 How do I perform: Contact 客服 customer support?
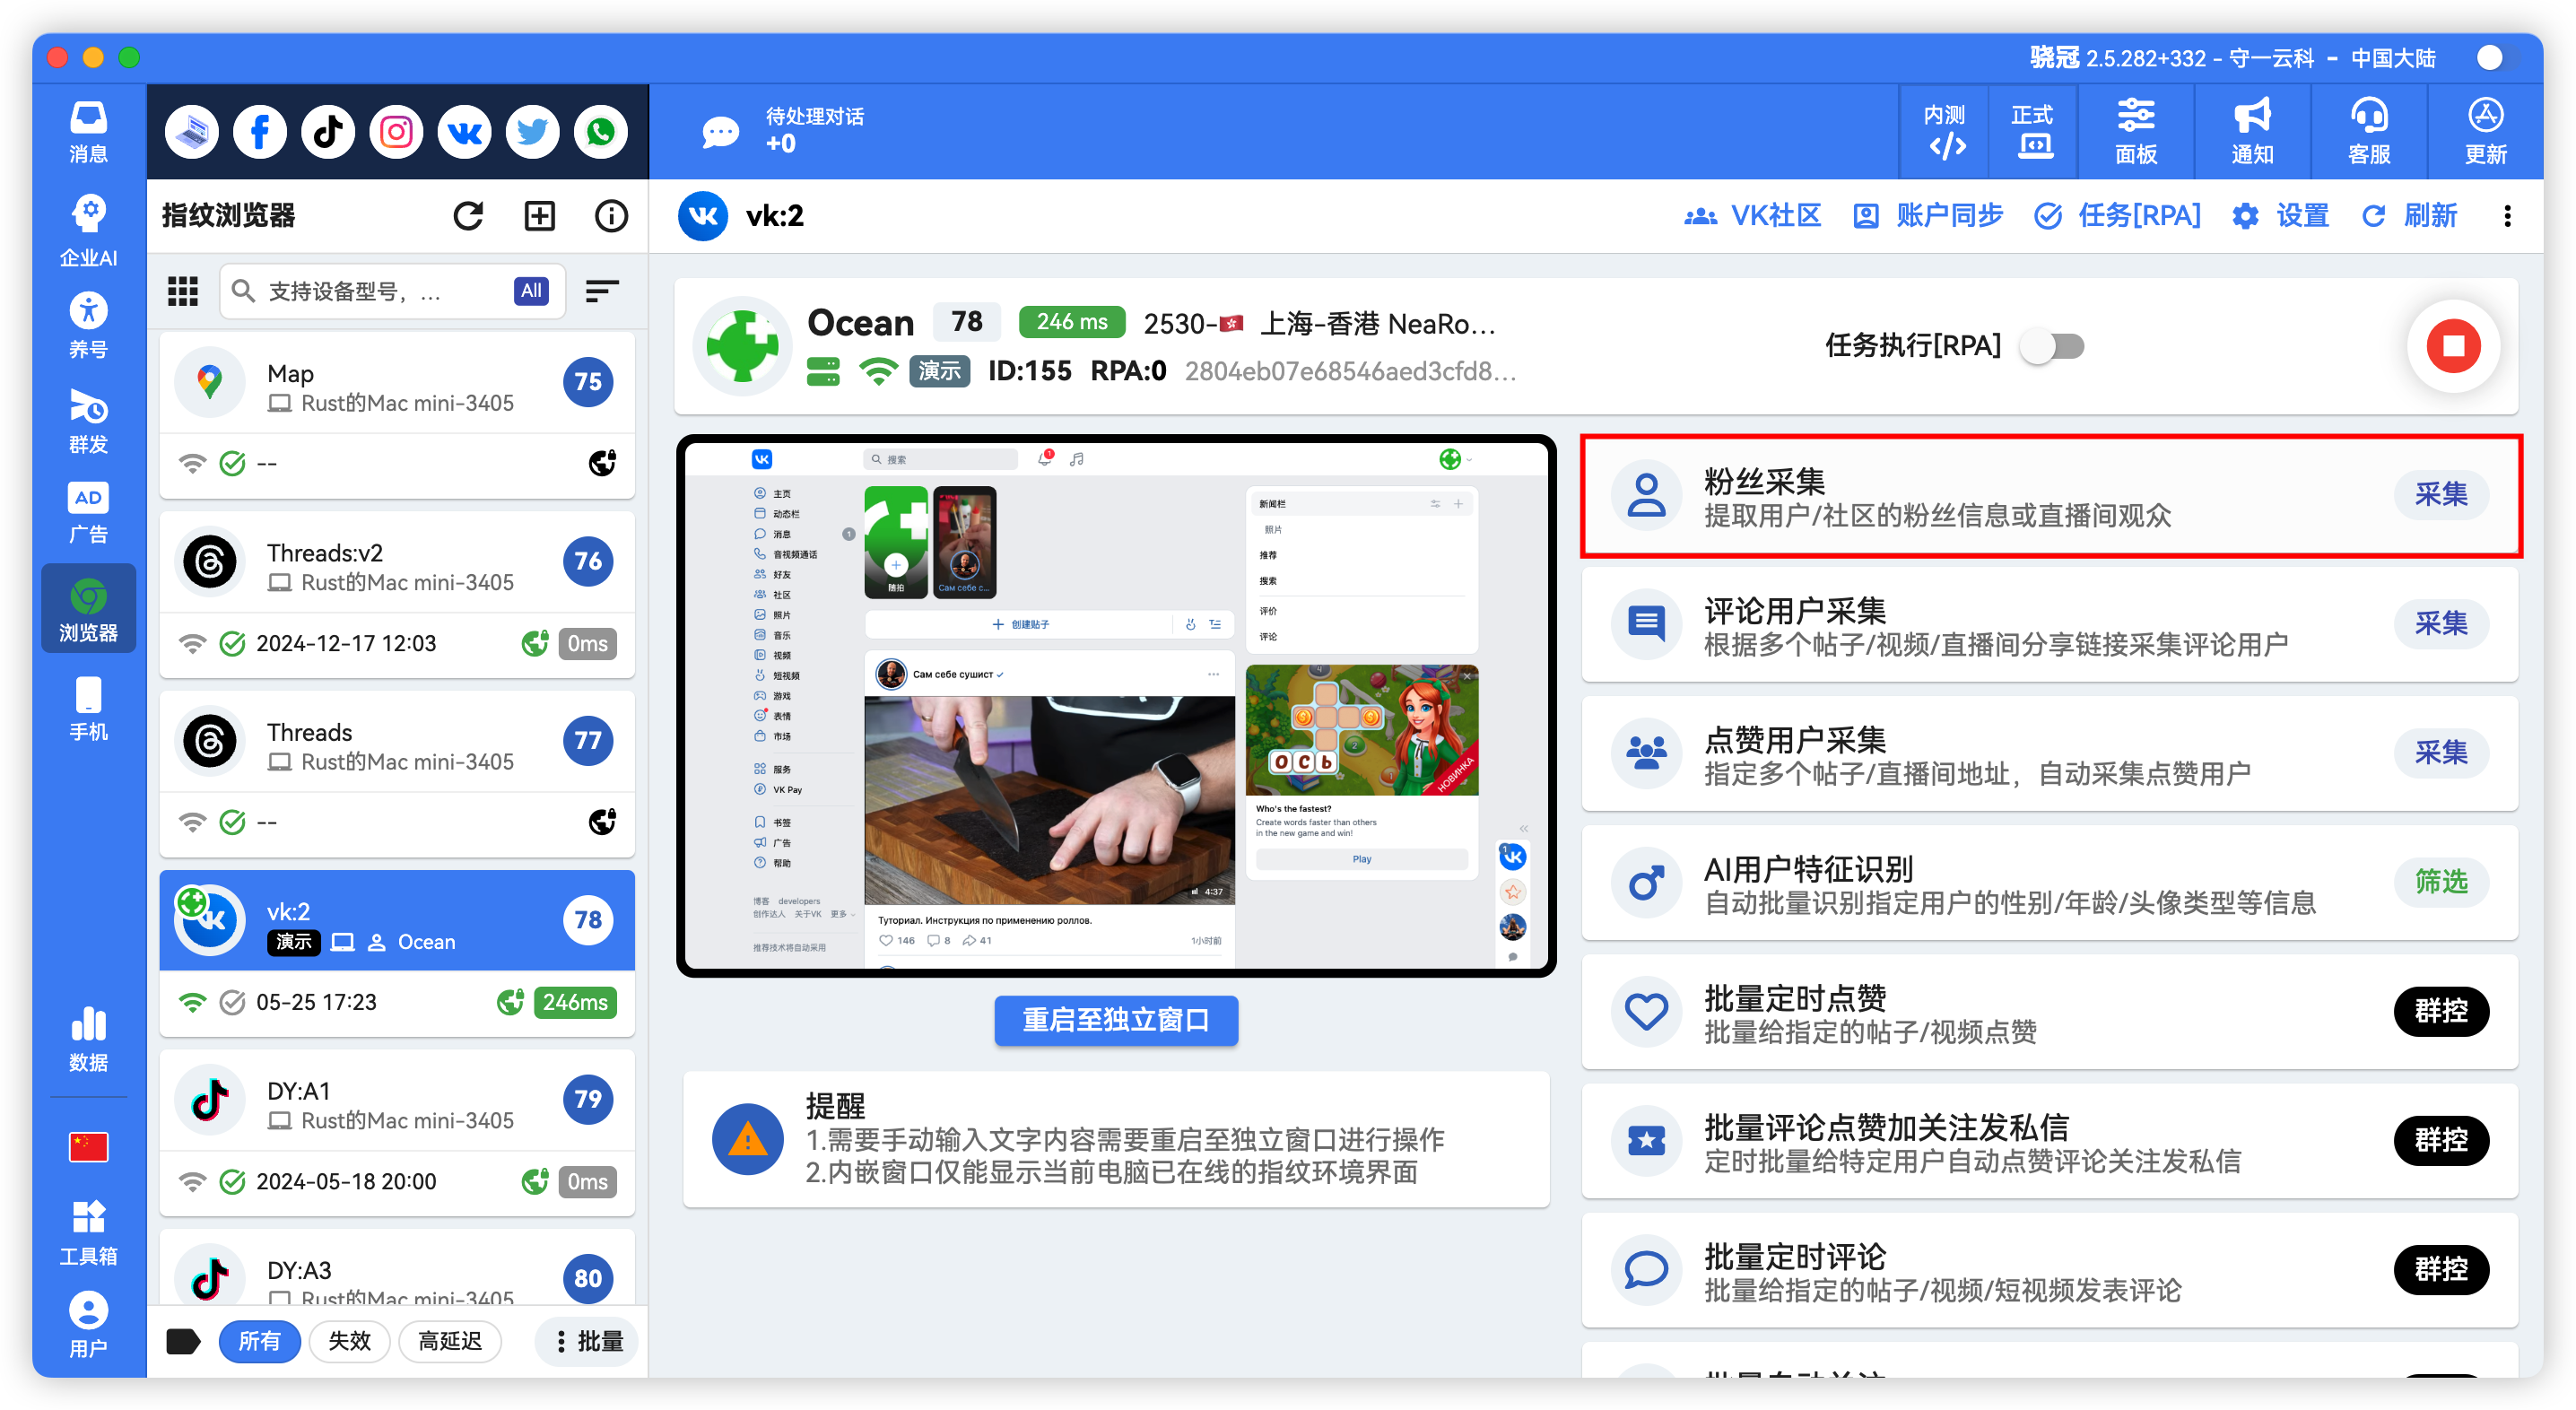click(x=2368, y=131)
